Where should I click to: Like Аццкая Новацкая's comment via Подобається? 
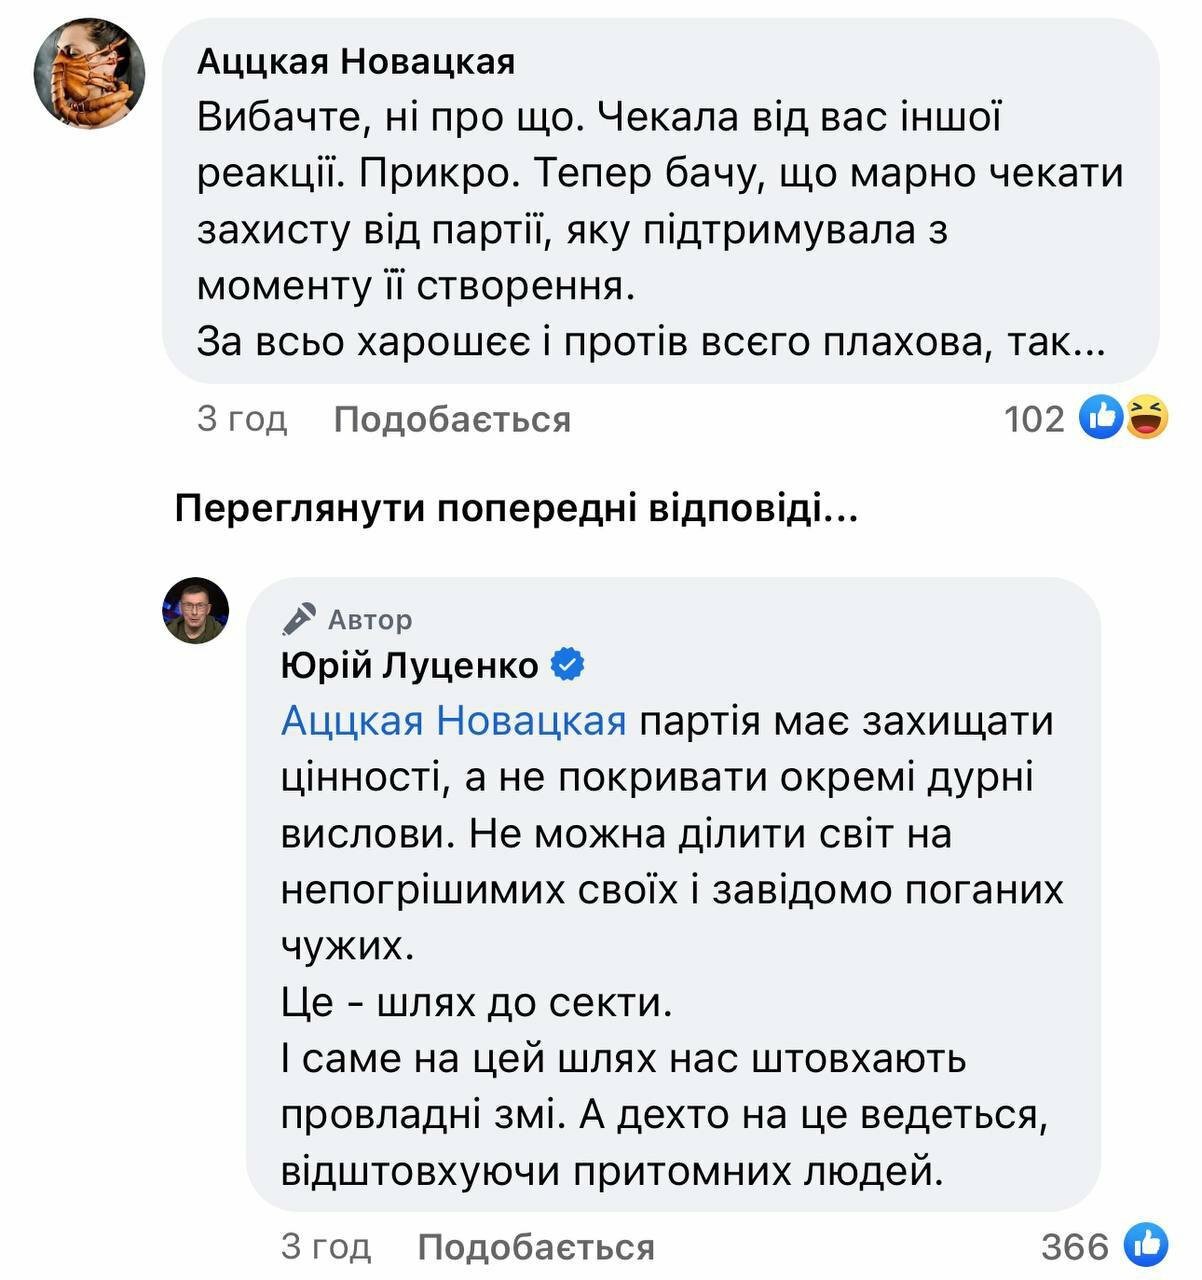click(452, 419)
